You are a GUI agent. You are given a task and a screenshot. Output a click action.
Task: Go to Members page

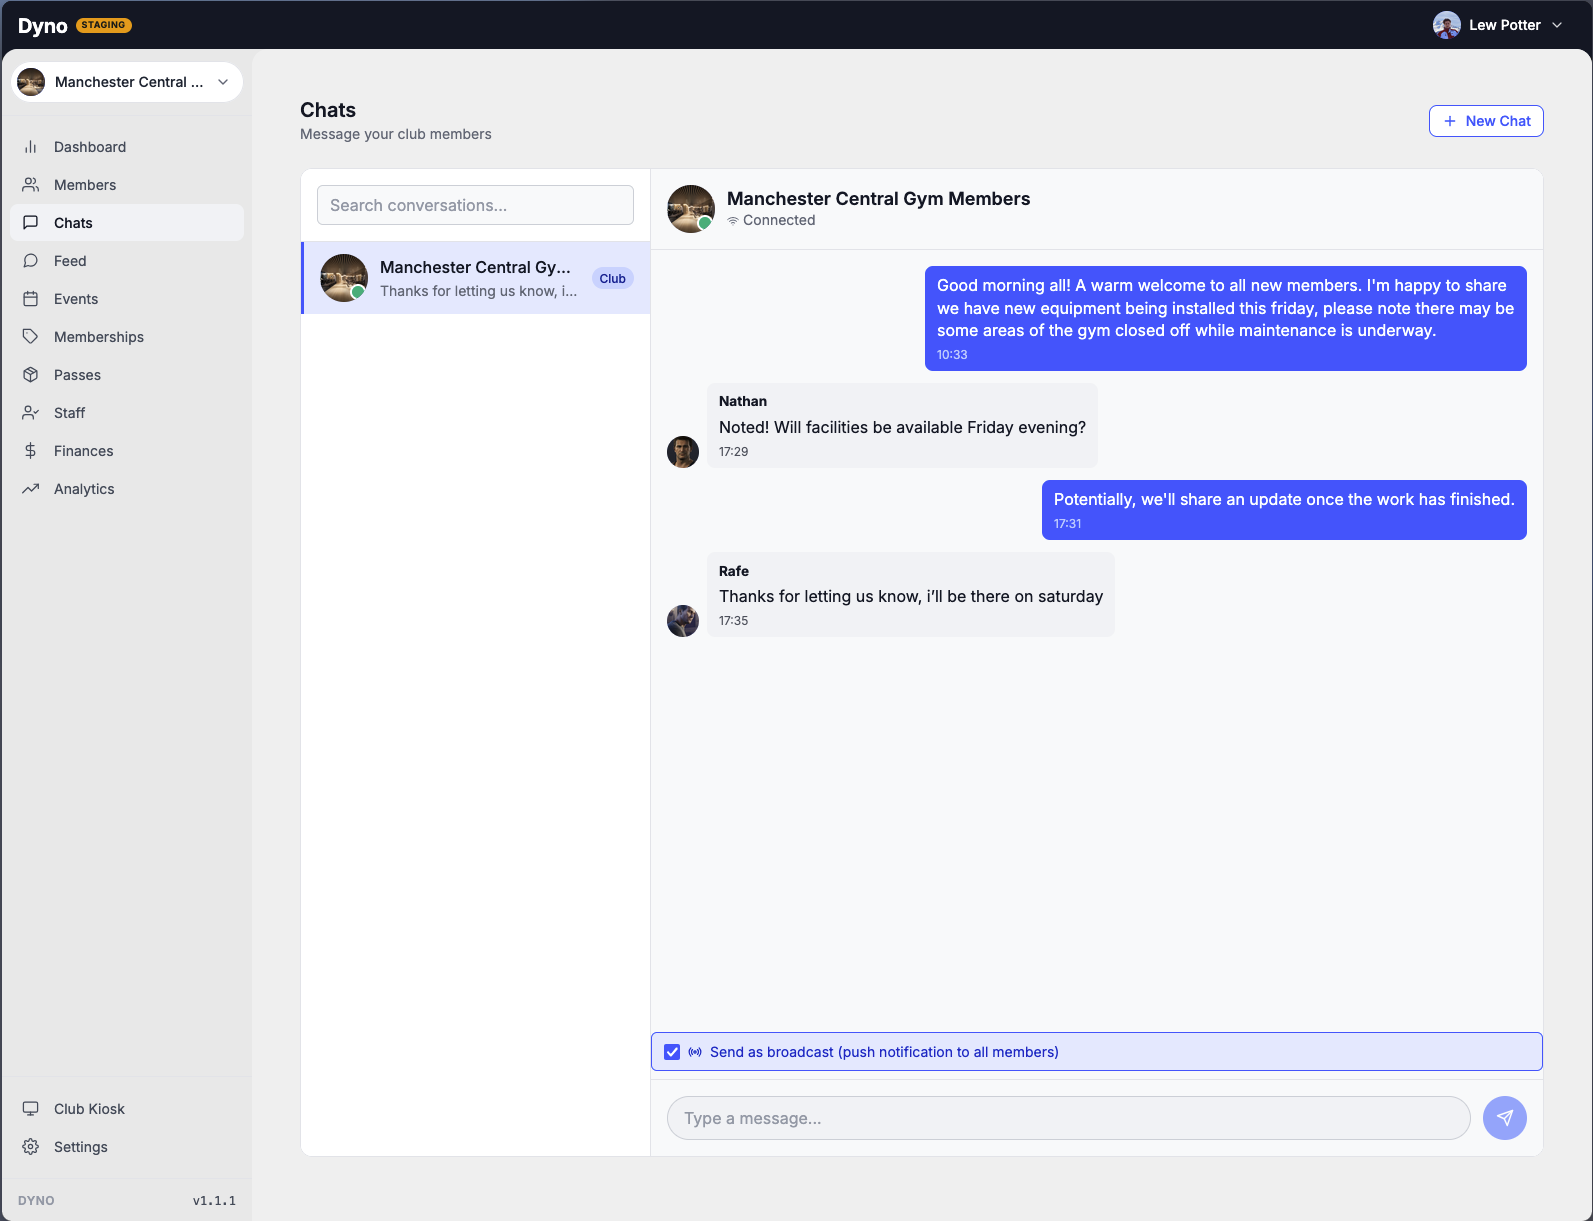127,185
